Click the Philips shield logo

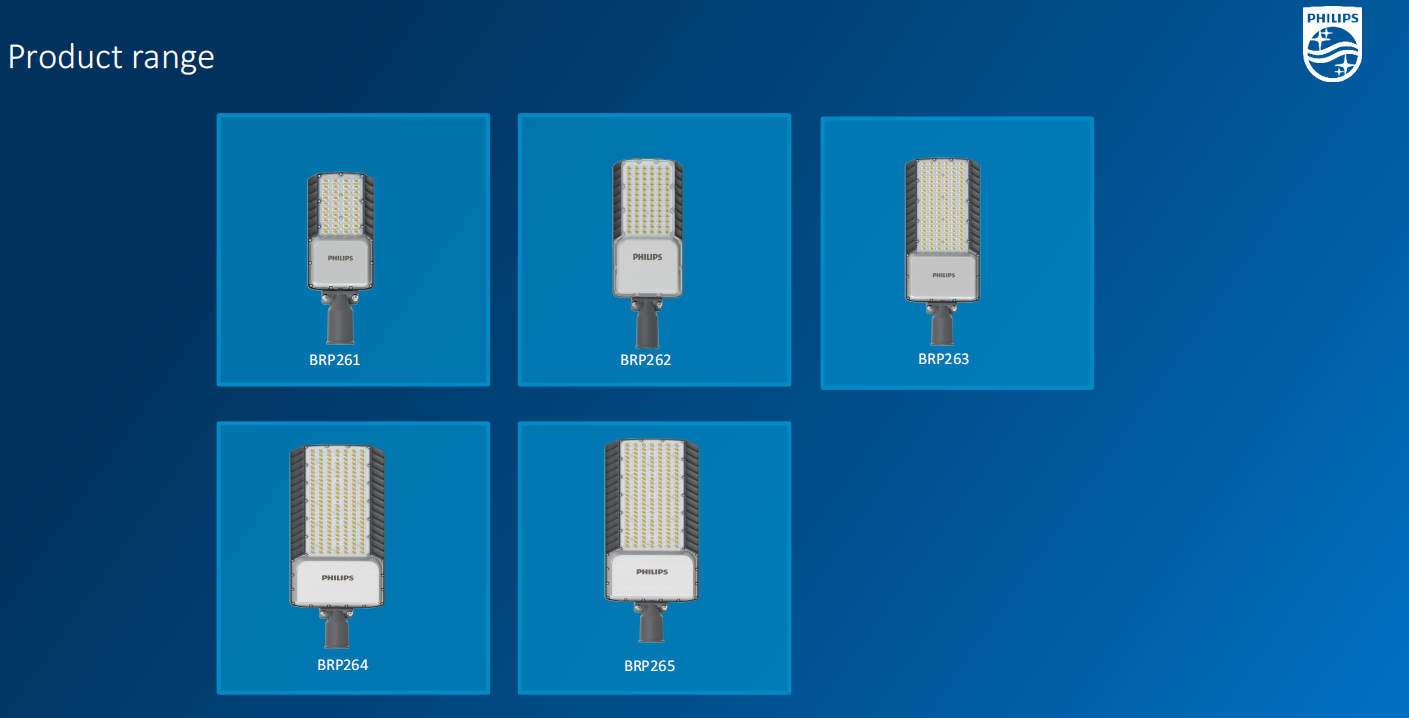(1332, 45)
